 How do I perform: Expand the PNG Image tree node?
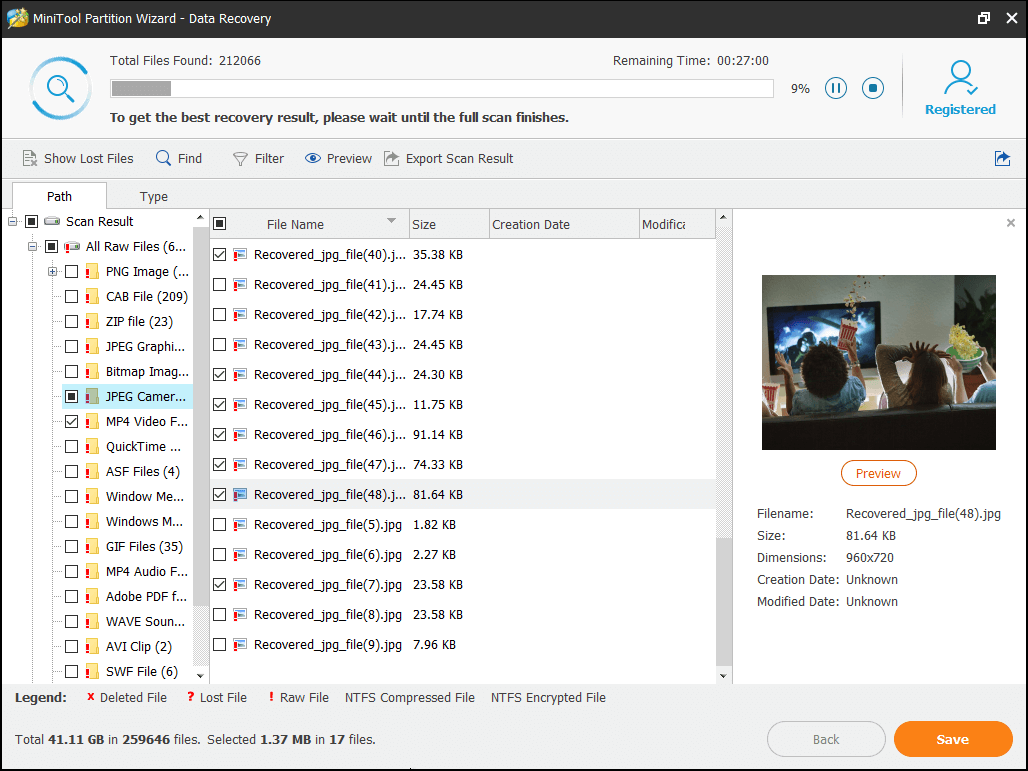point(52,271)
